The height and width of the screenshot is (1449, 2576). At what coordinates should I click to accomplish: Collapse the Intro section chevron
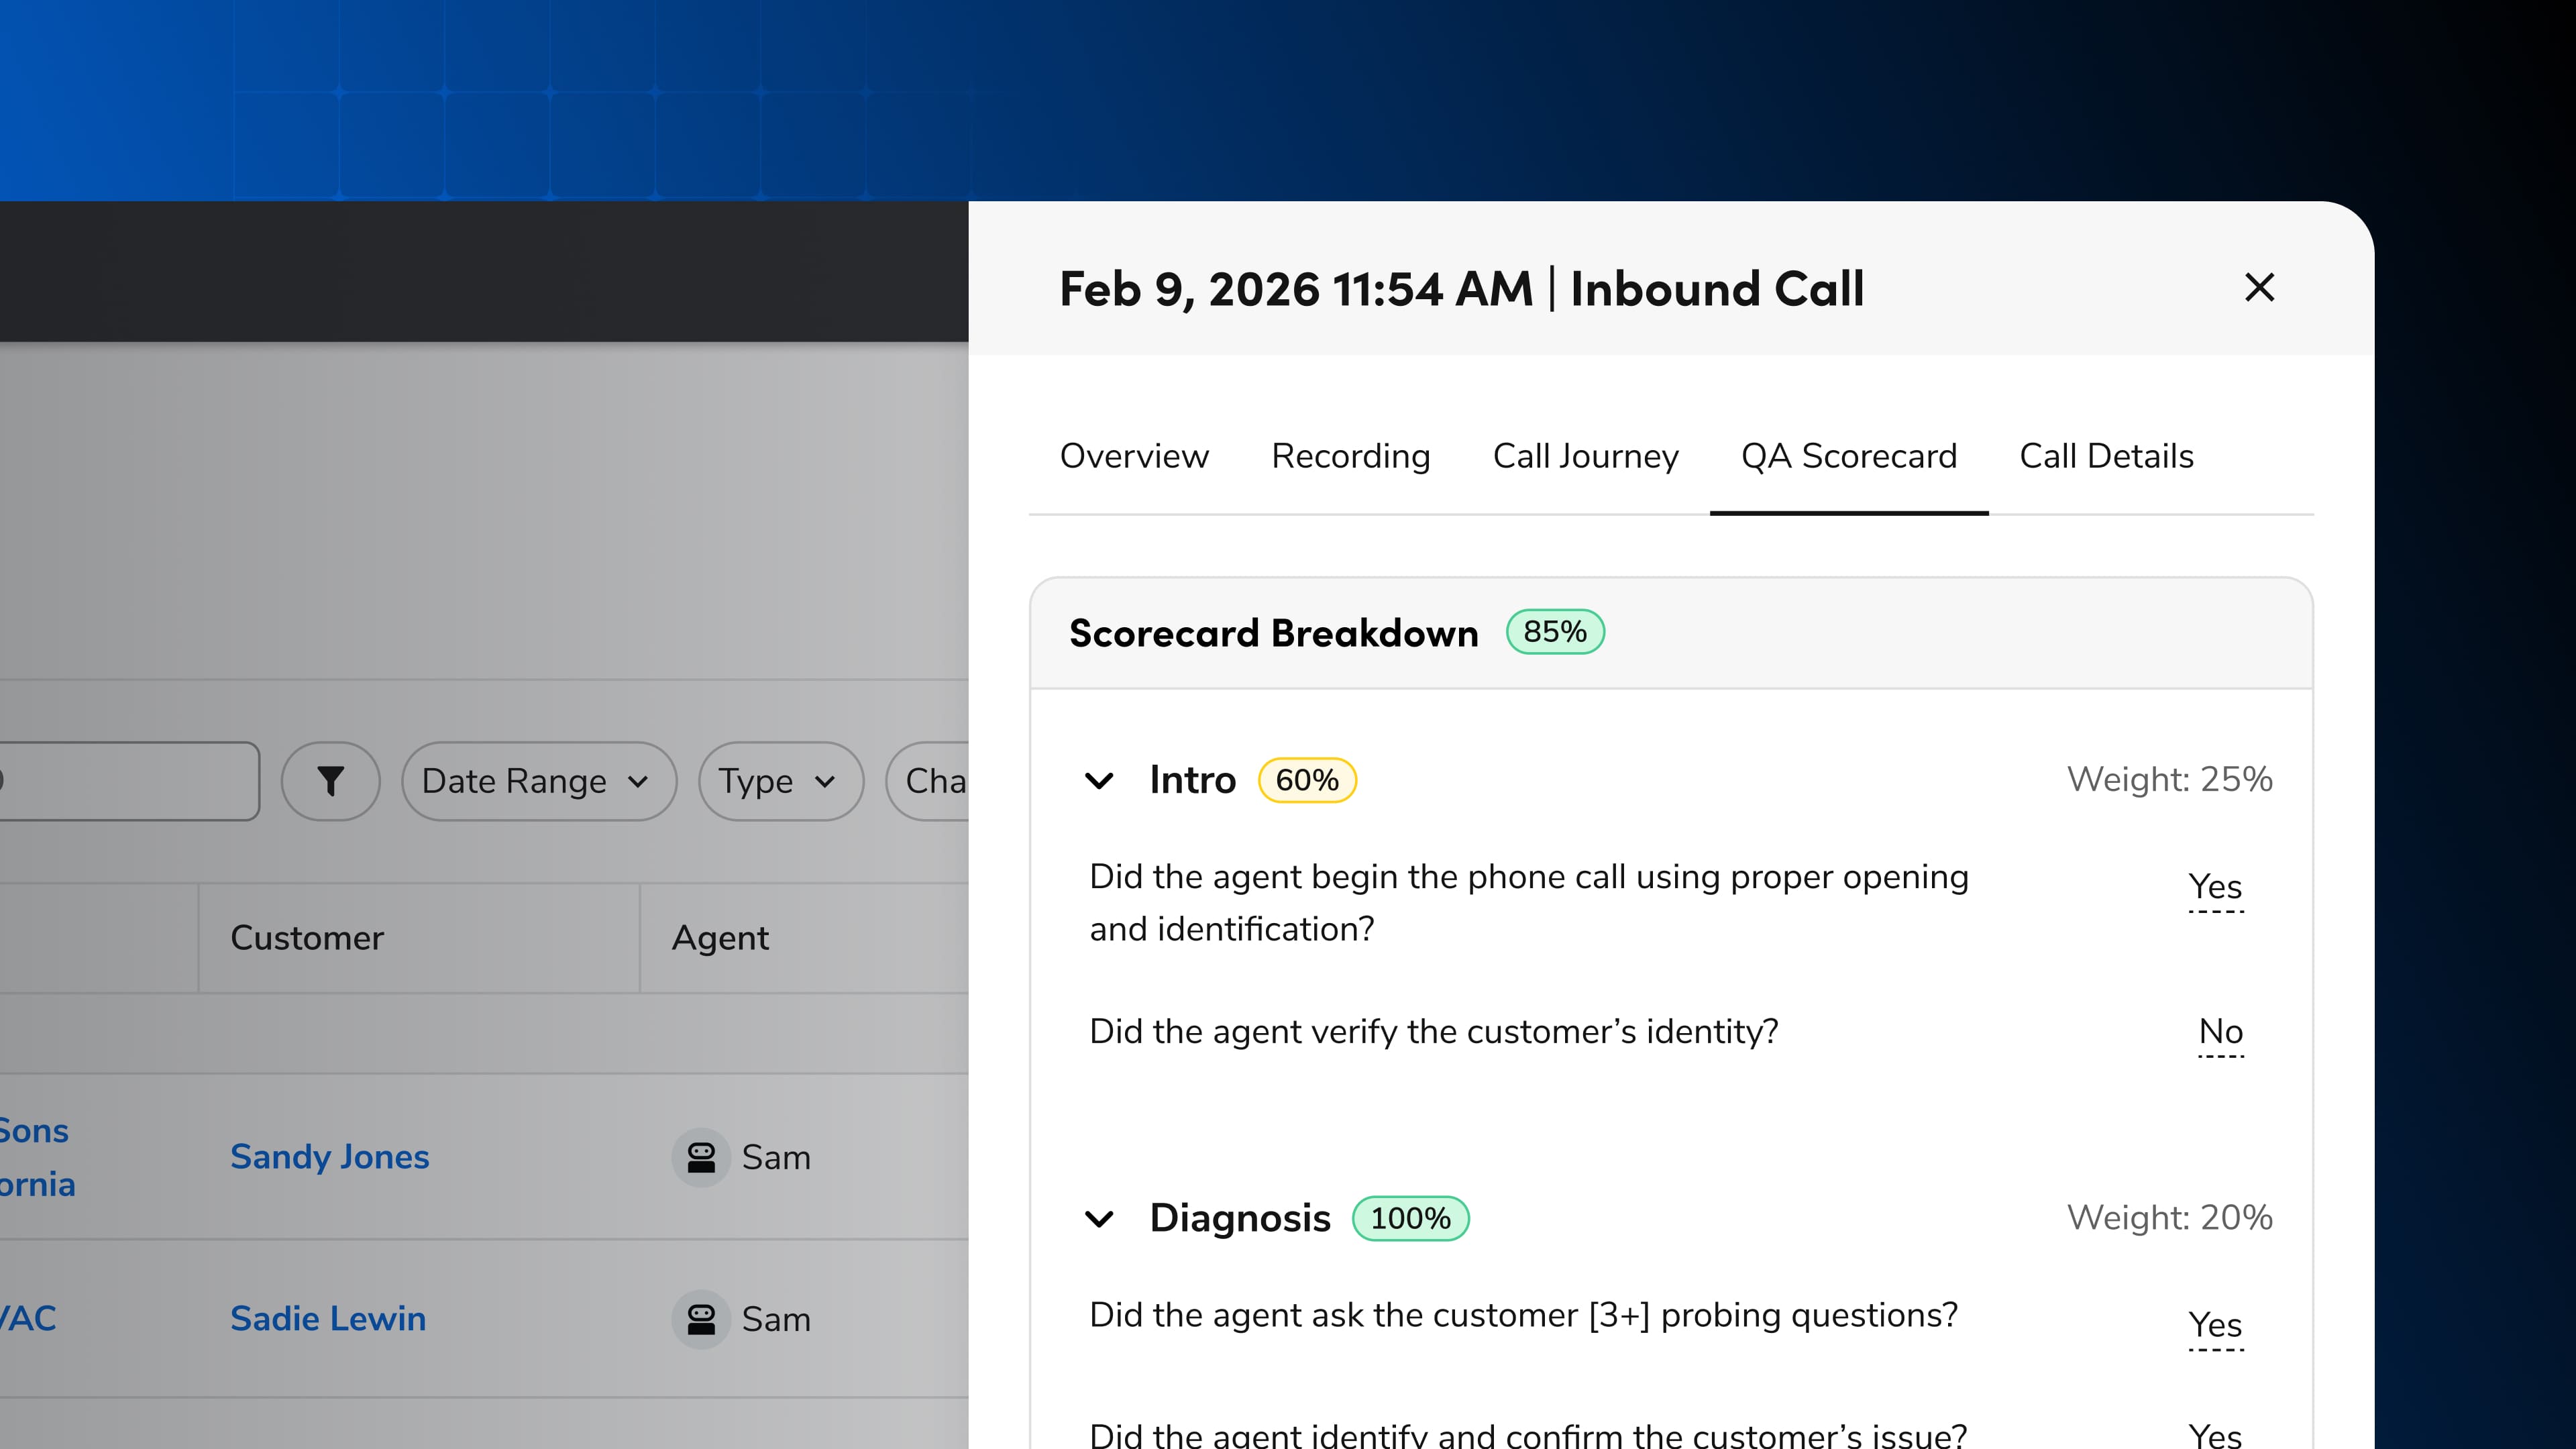[1099, 781]
